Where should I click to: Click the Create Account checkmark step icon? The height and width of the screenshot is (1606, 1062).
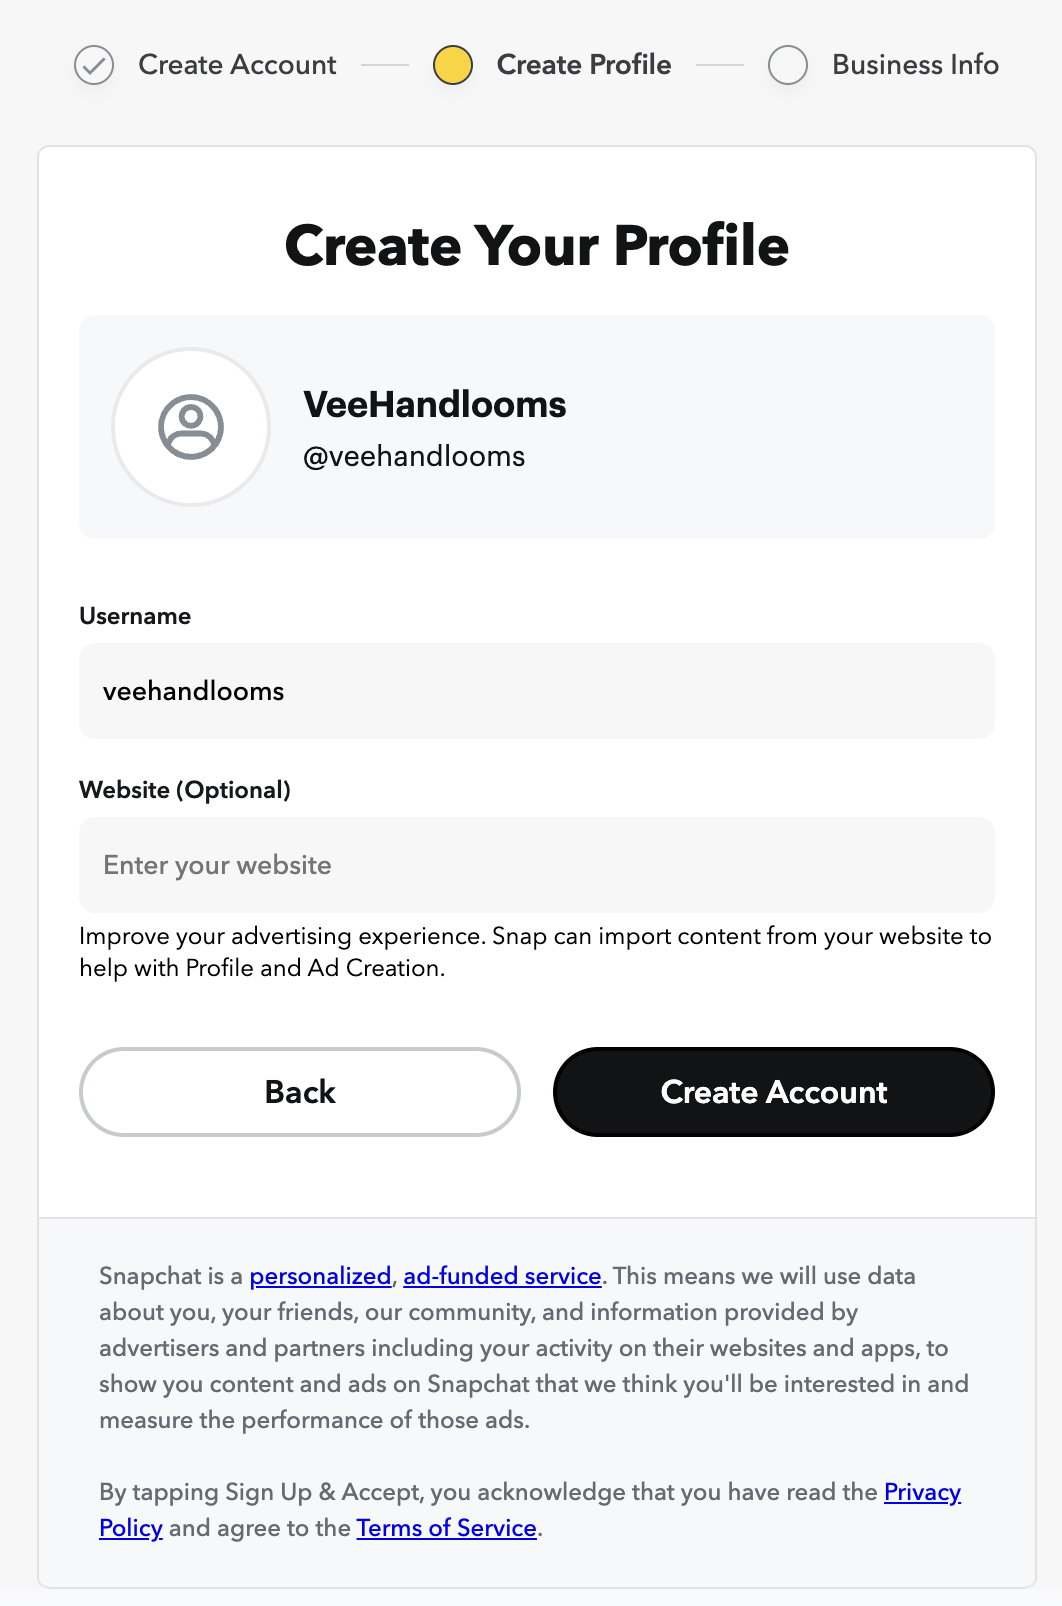[x=94, y=65]
